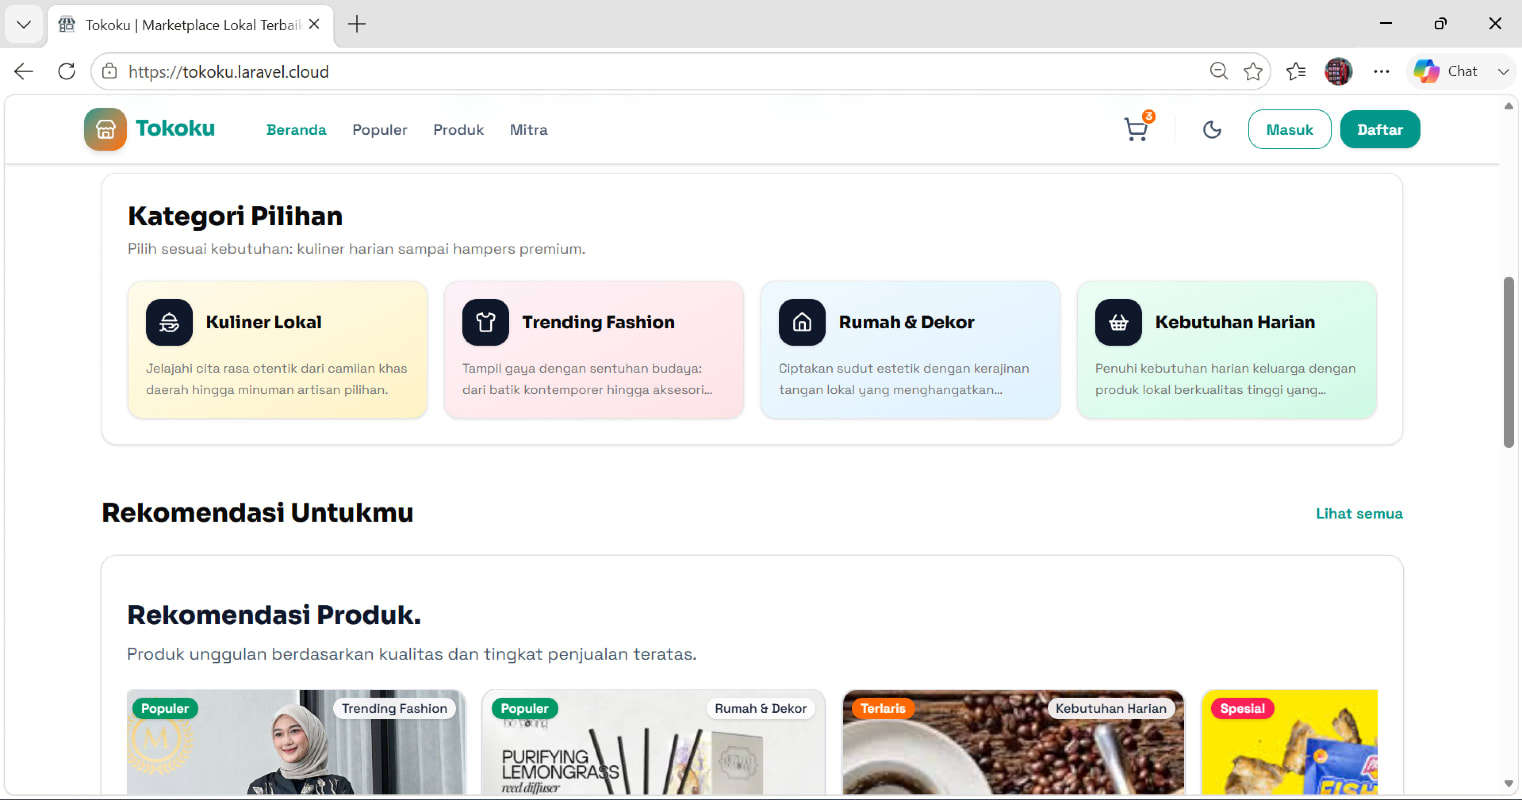Open the browser settings three-dot menu

pos(1381,71)
